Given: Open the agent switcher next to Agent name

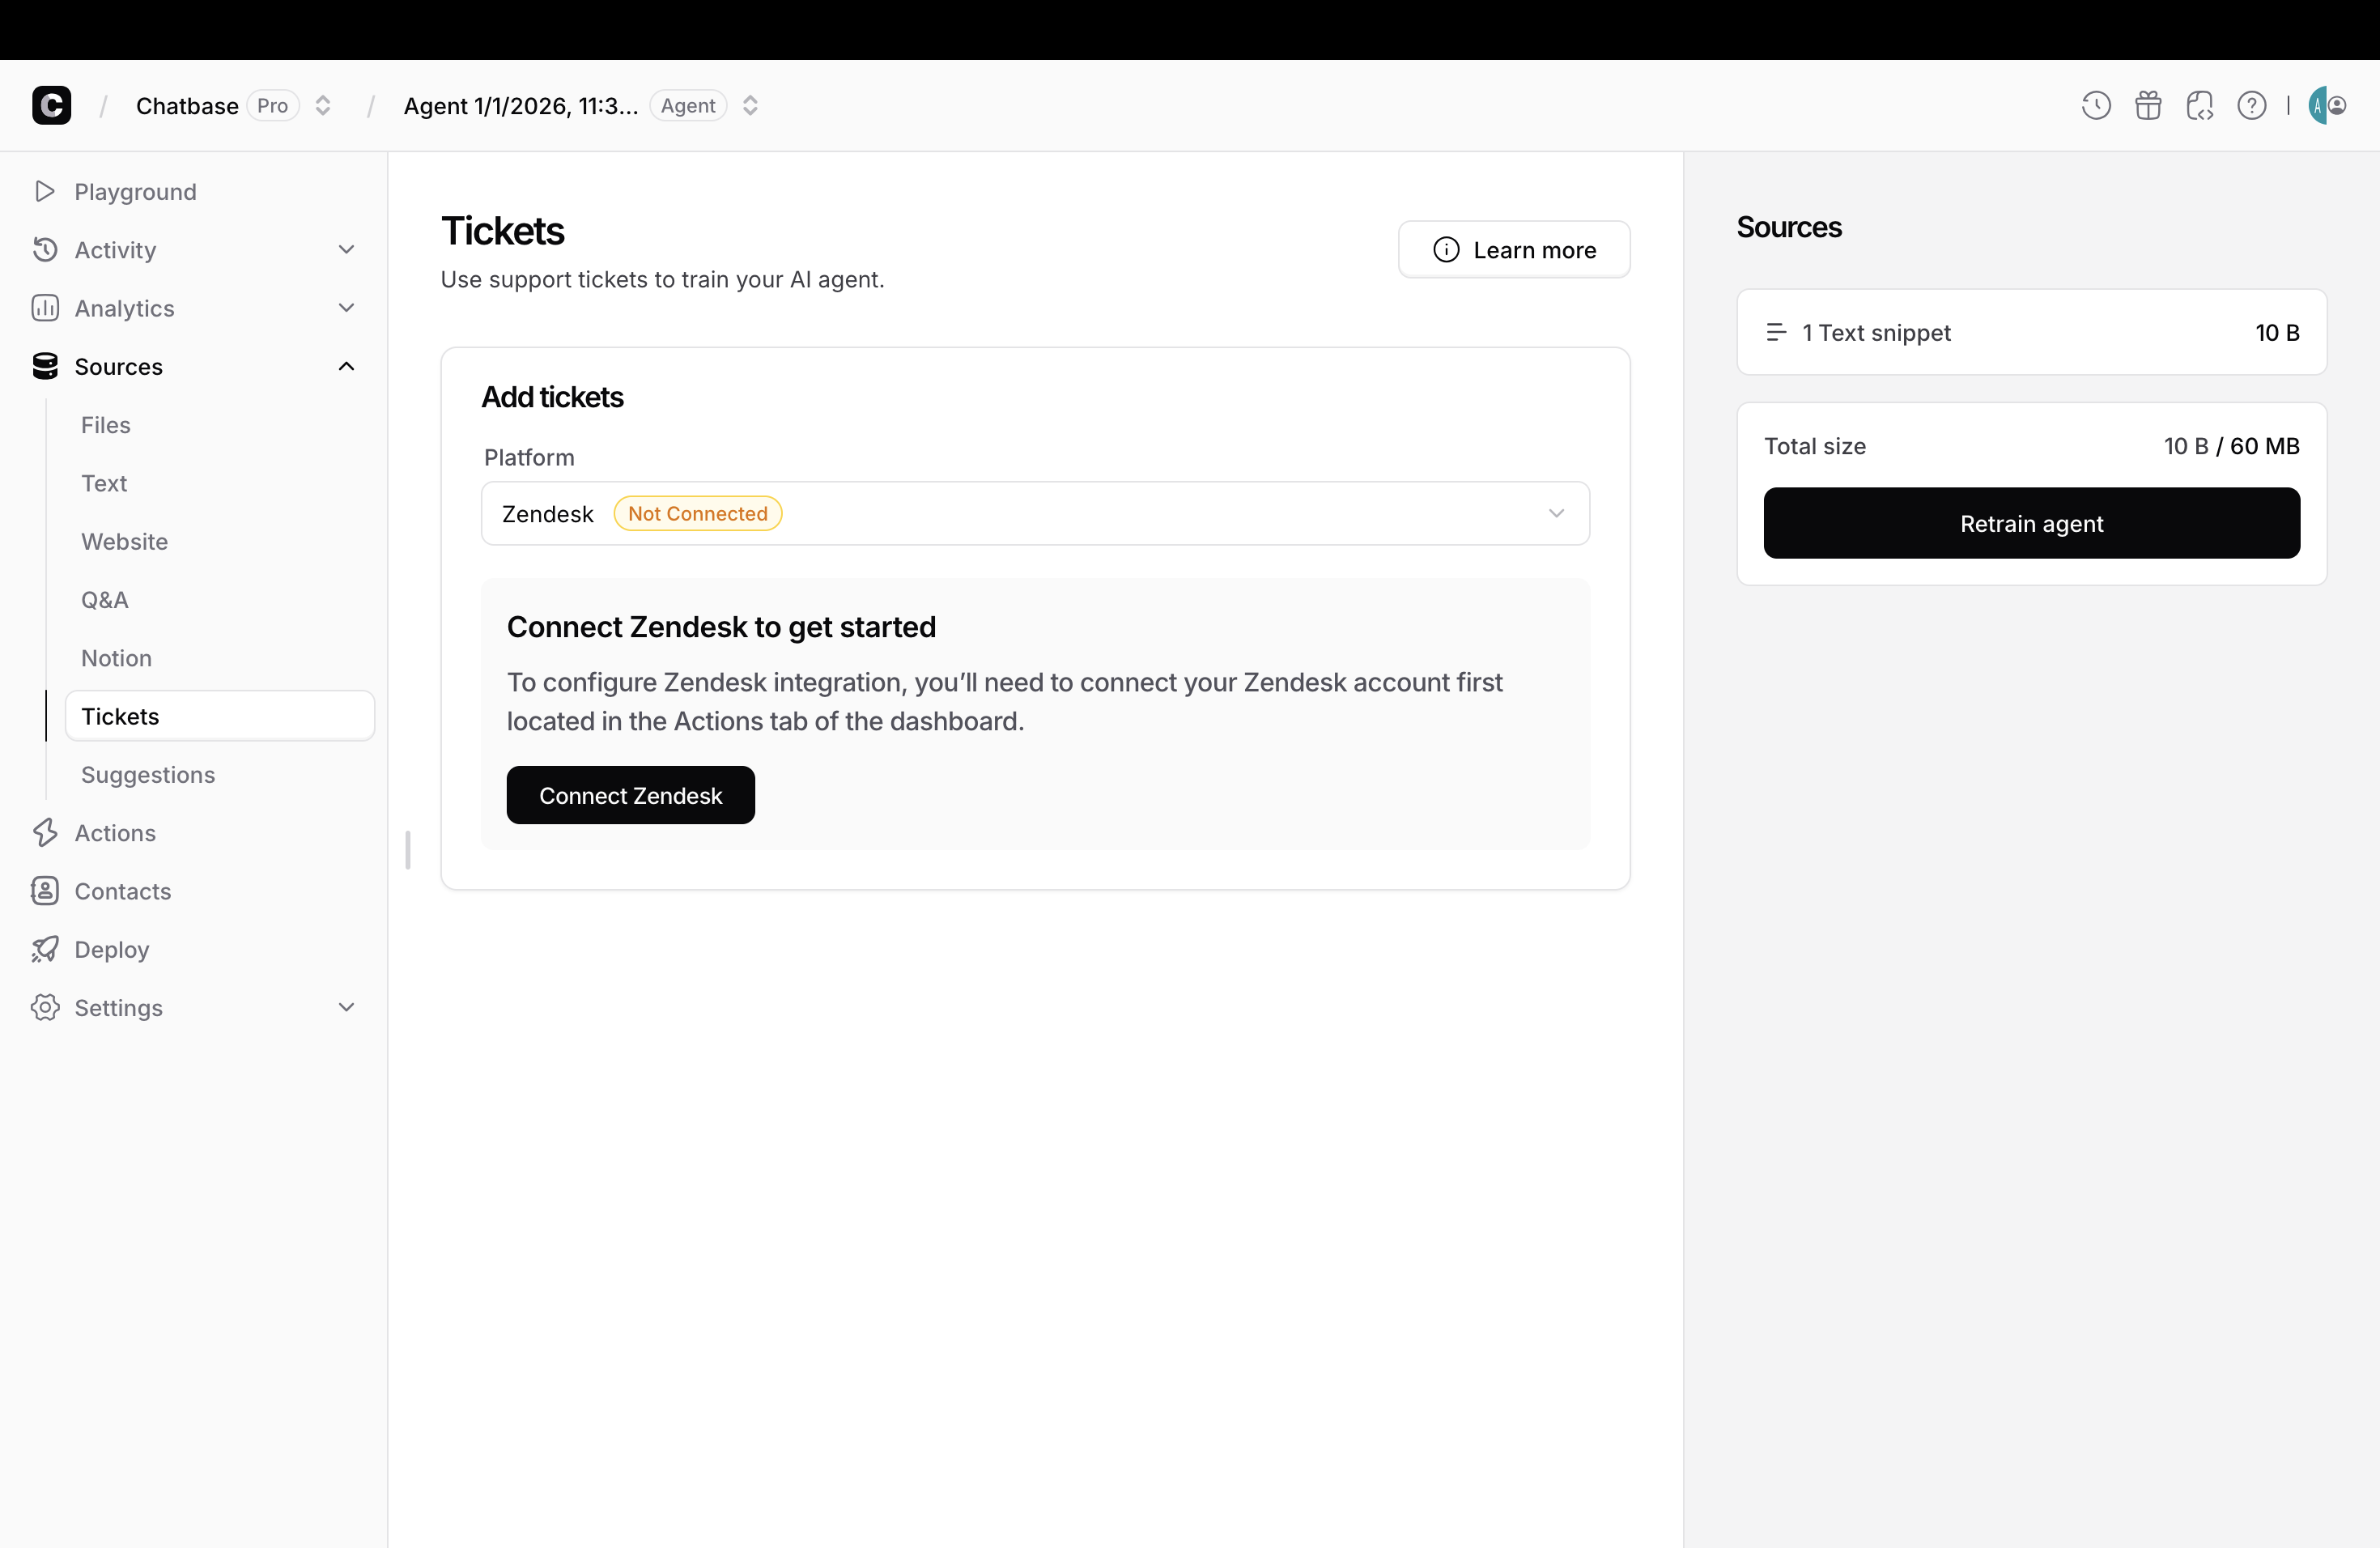Looking at the screenshot, I should click(750, 105).
